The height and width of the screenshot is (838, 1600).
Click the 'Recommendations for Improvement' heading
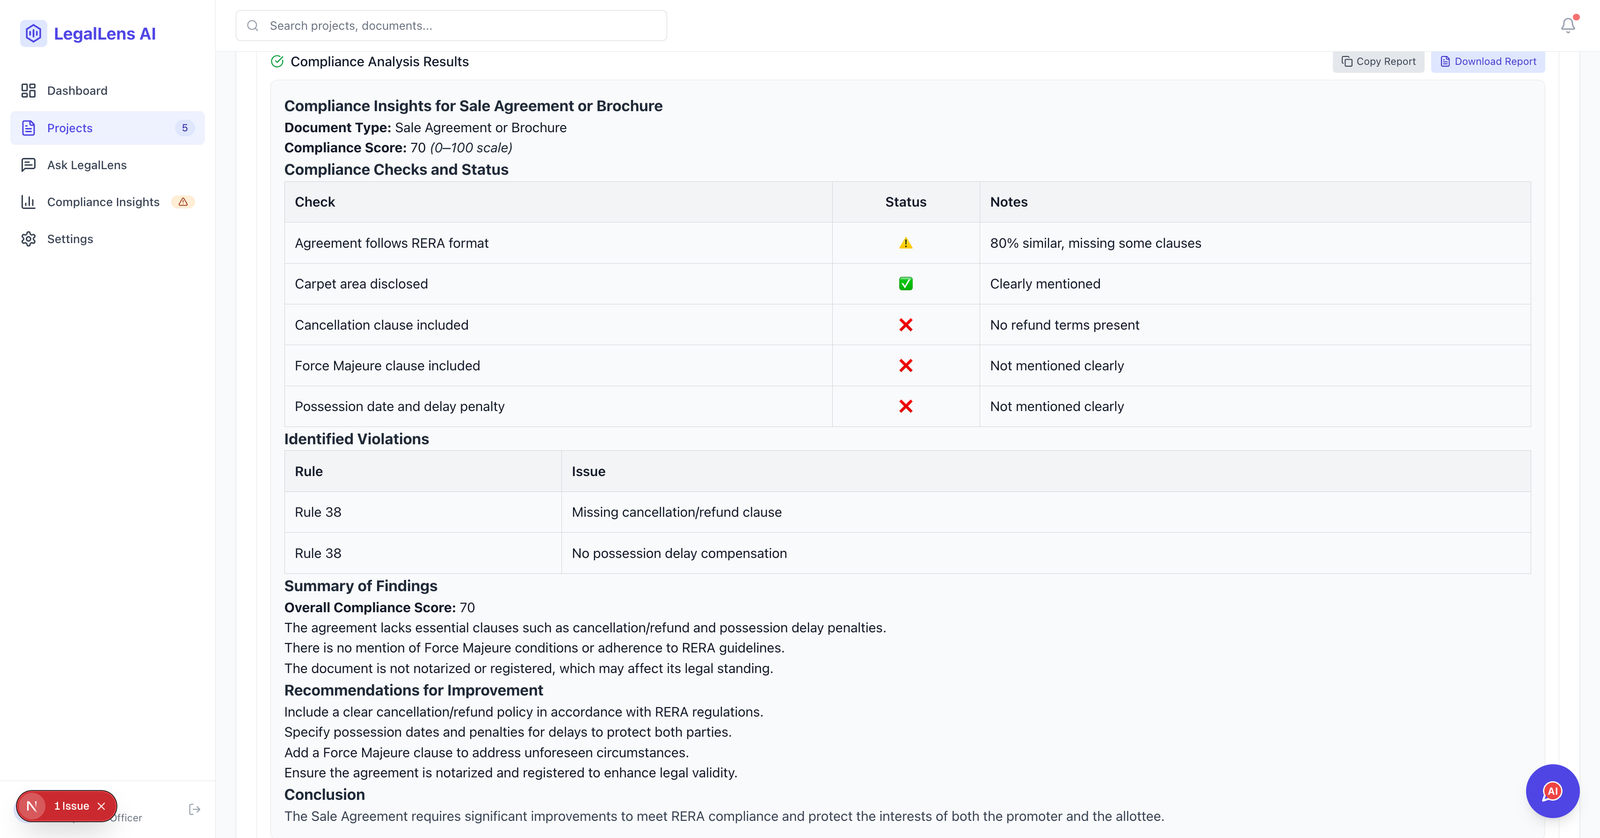tap(414, 691)
